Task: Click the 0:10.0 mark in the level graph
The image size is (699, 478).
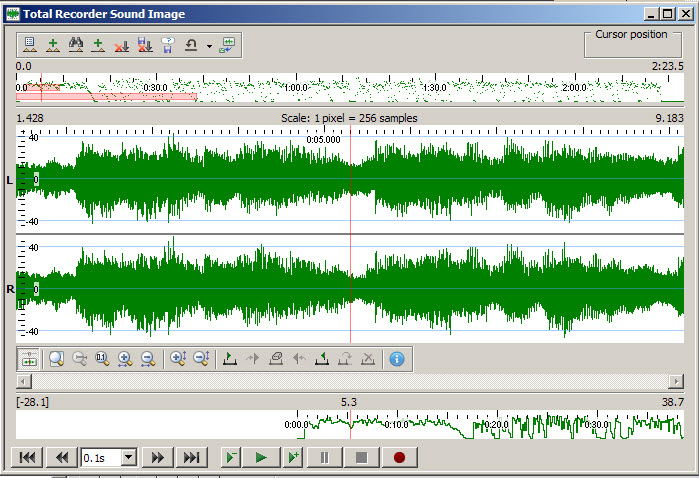Action: 396,425
